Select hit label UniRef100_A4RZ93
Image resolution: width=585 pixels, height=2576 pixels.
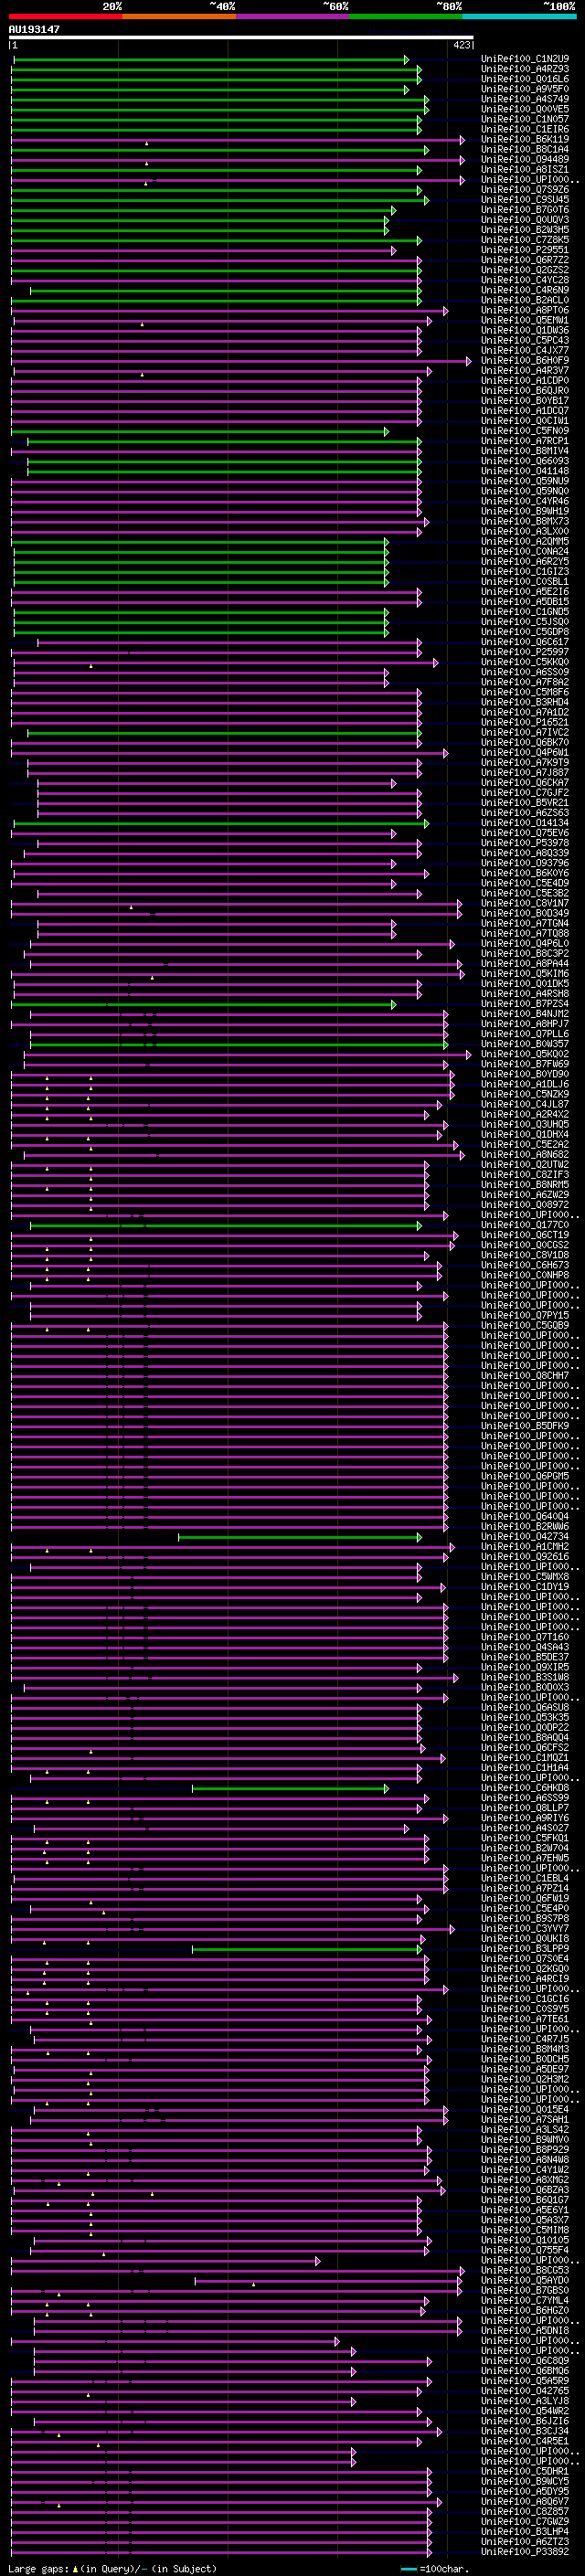pyautogui.click(x=525, y=69)
